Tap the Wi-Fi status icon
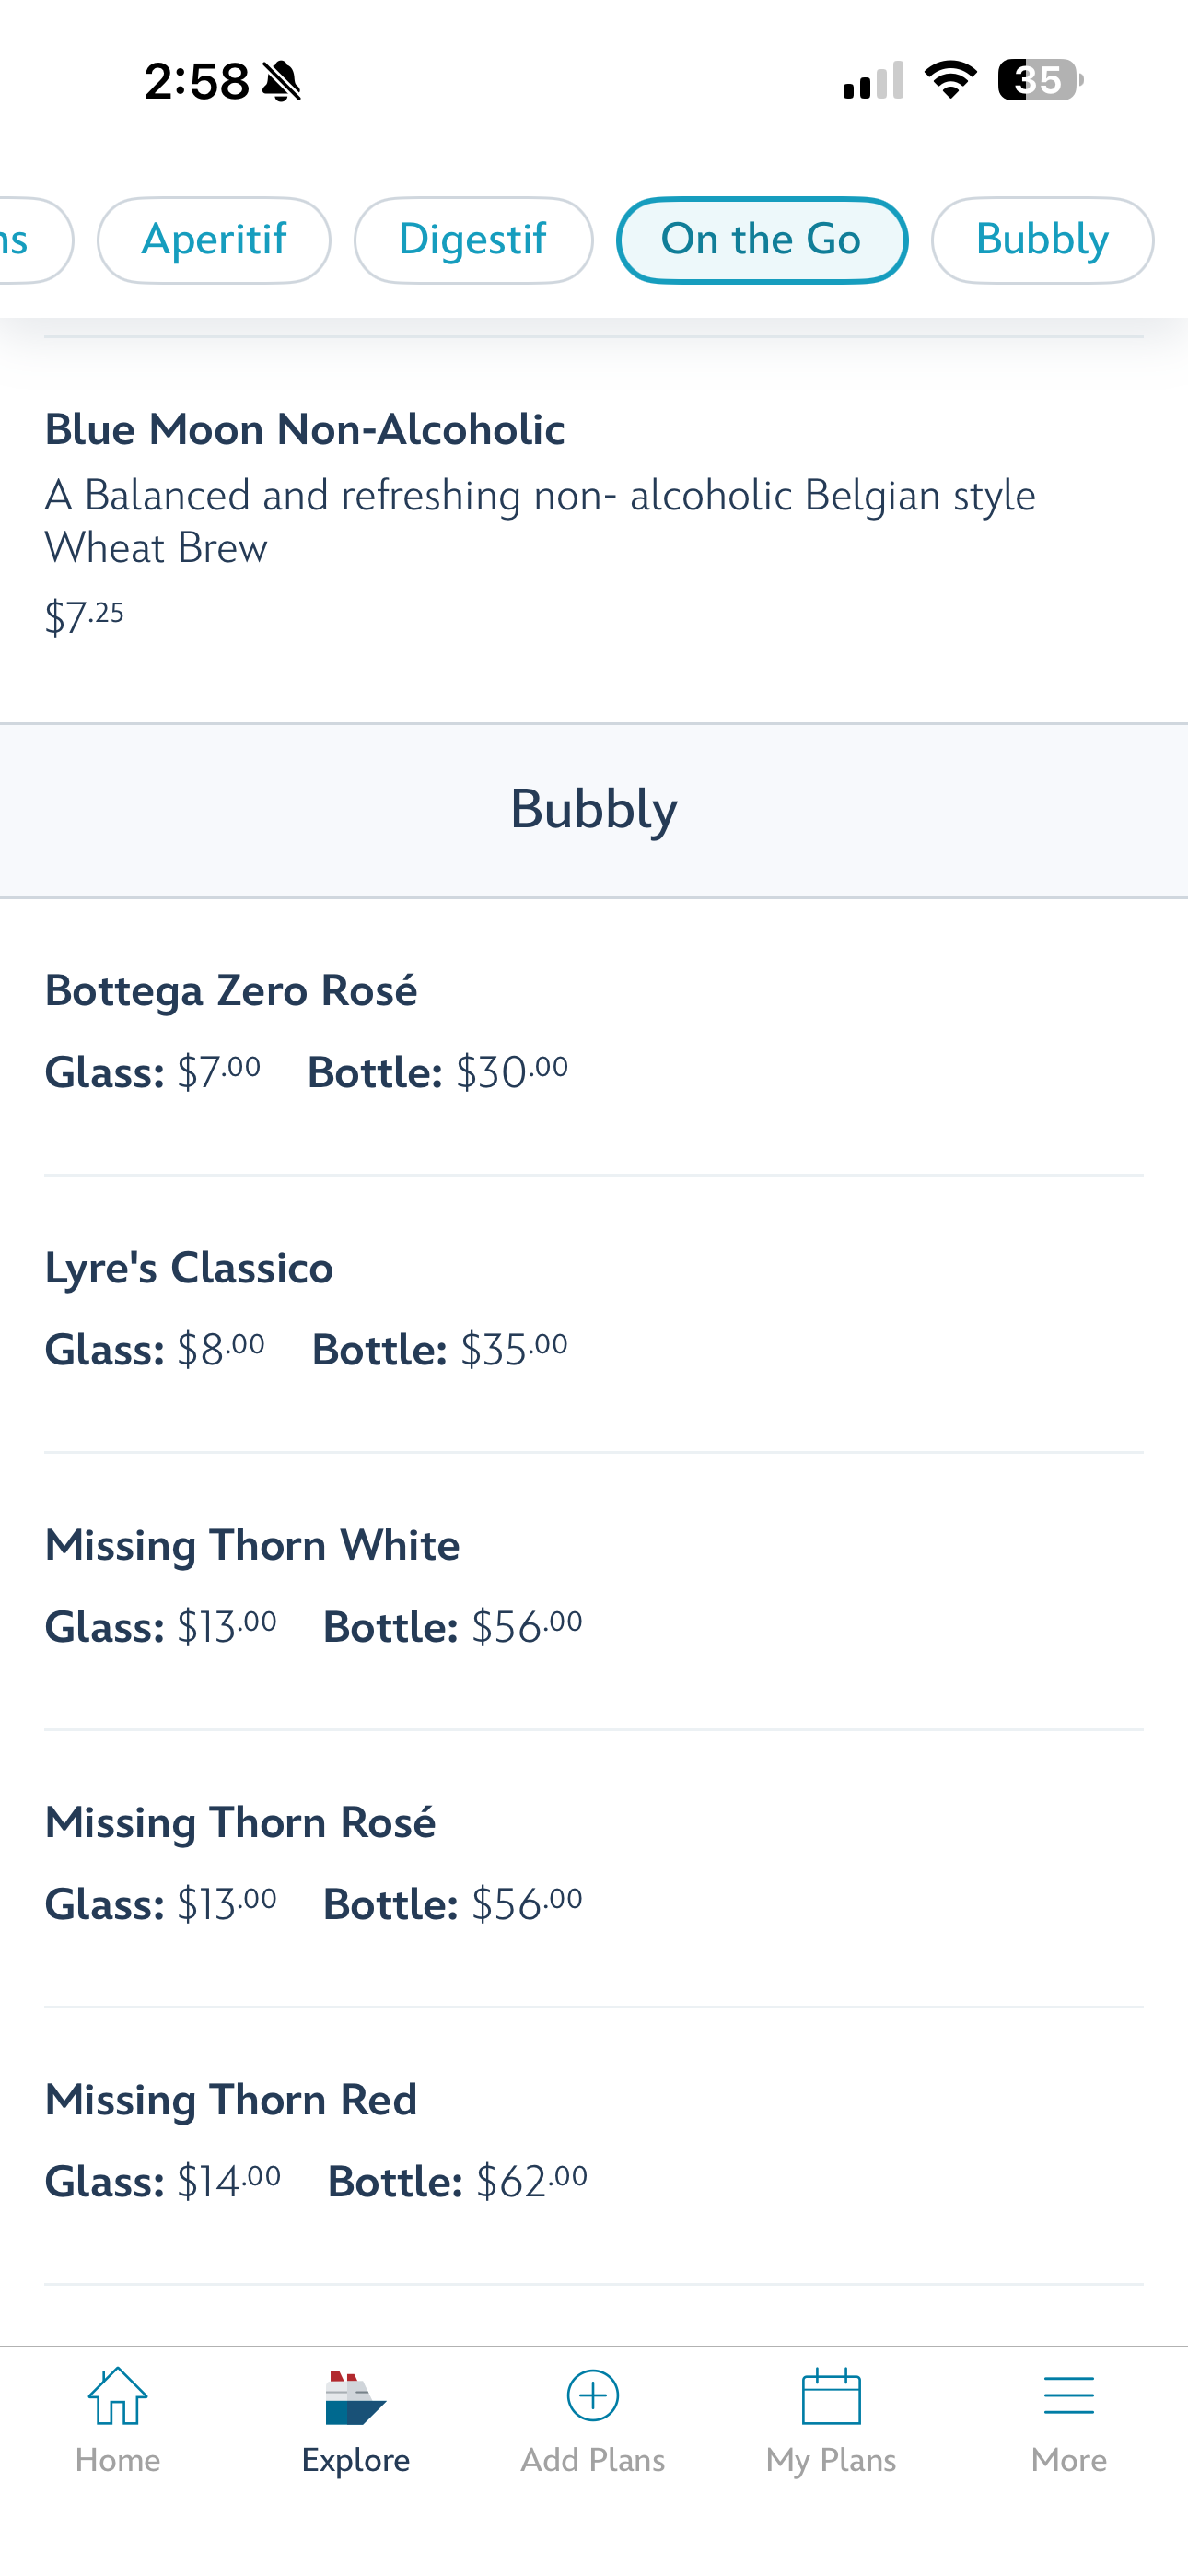Screen dimensions: 1188x2576 tap(950, 80)
